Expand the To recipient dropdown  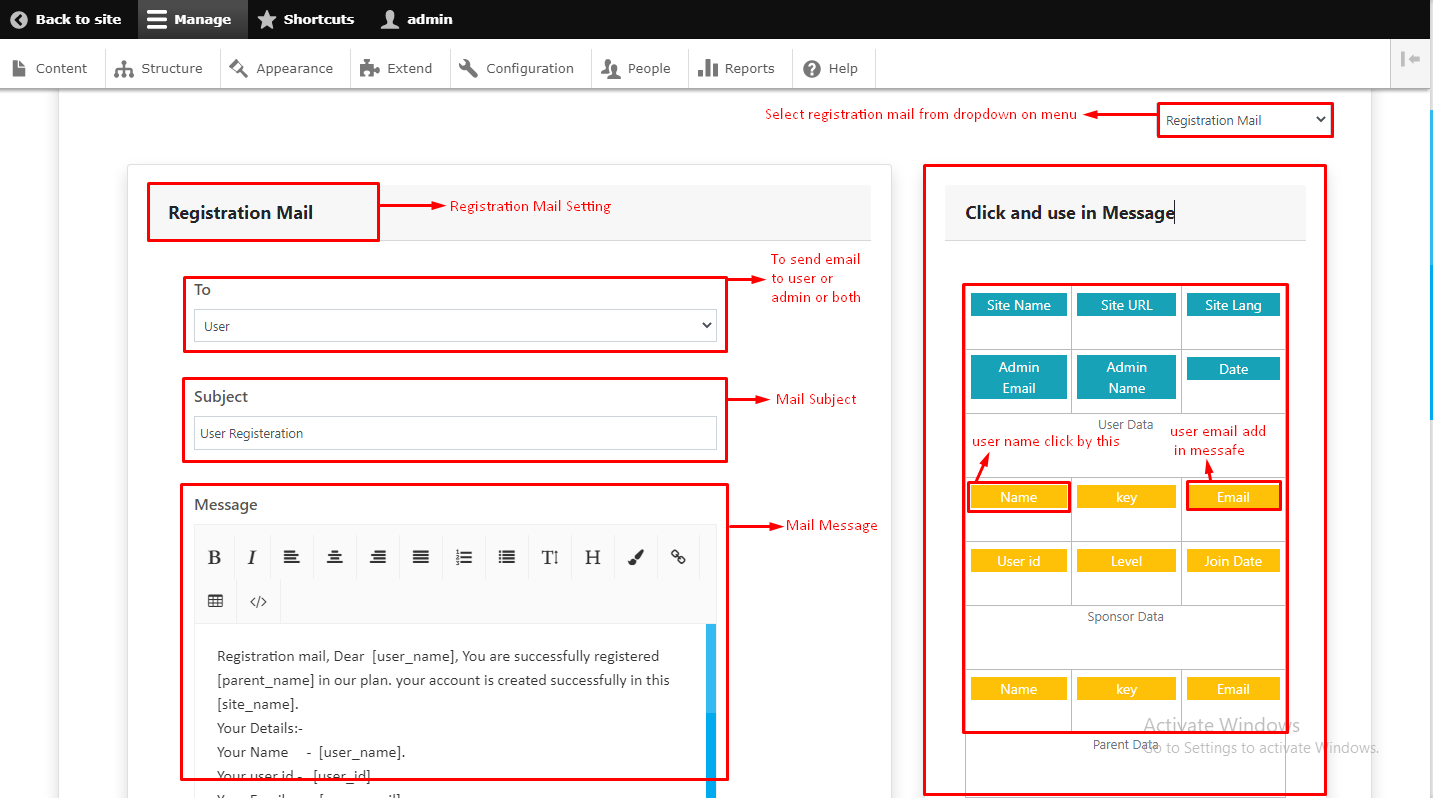click(x=455, y=326)
